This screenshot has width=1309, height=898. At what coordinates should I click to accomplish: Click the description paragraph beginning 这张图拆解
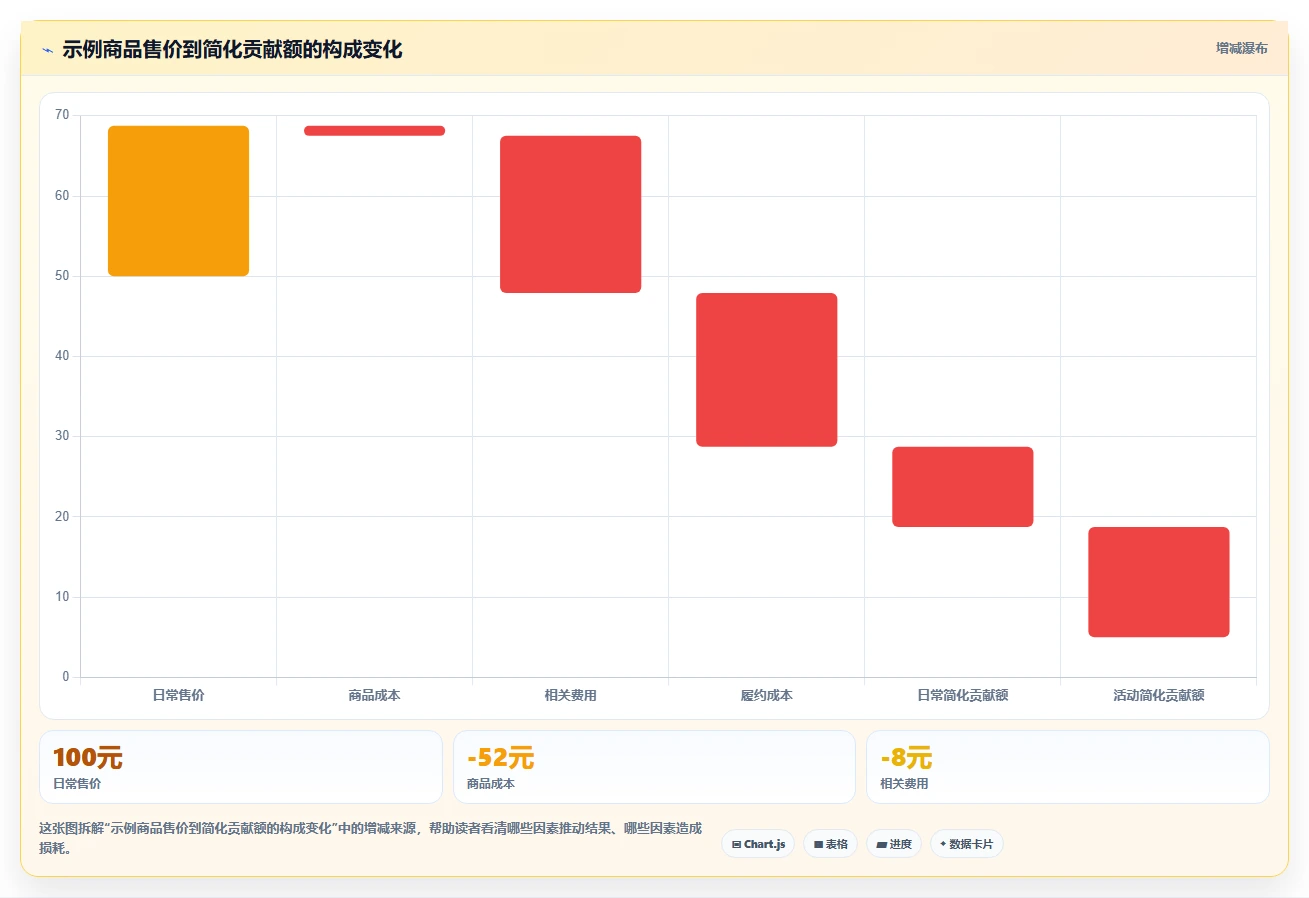(x=370, y=838)
